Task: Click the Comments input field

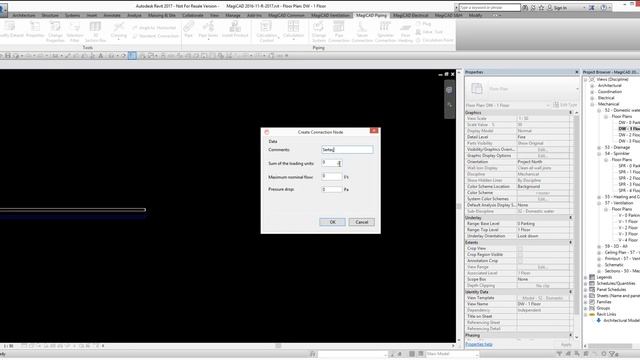Action: (347, 150)
